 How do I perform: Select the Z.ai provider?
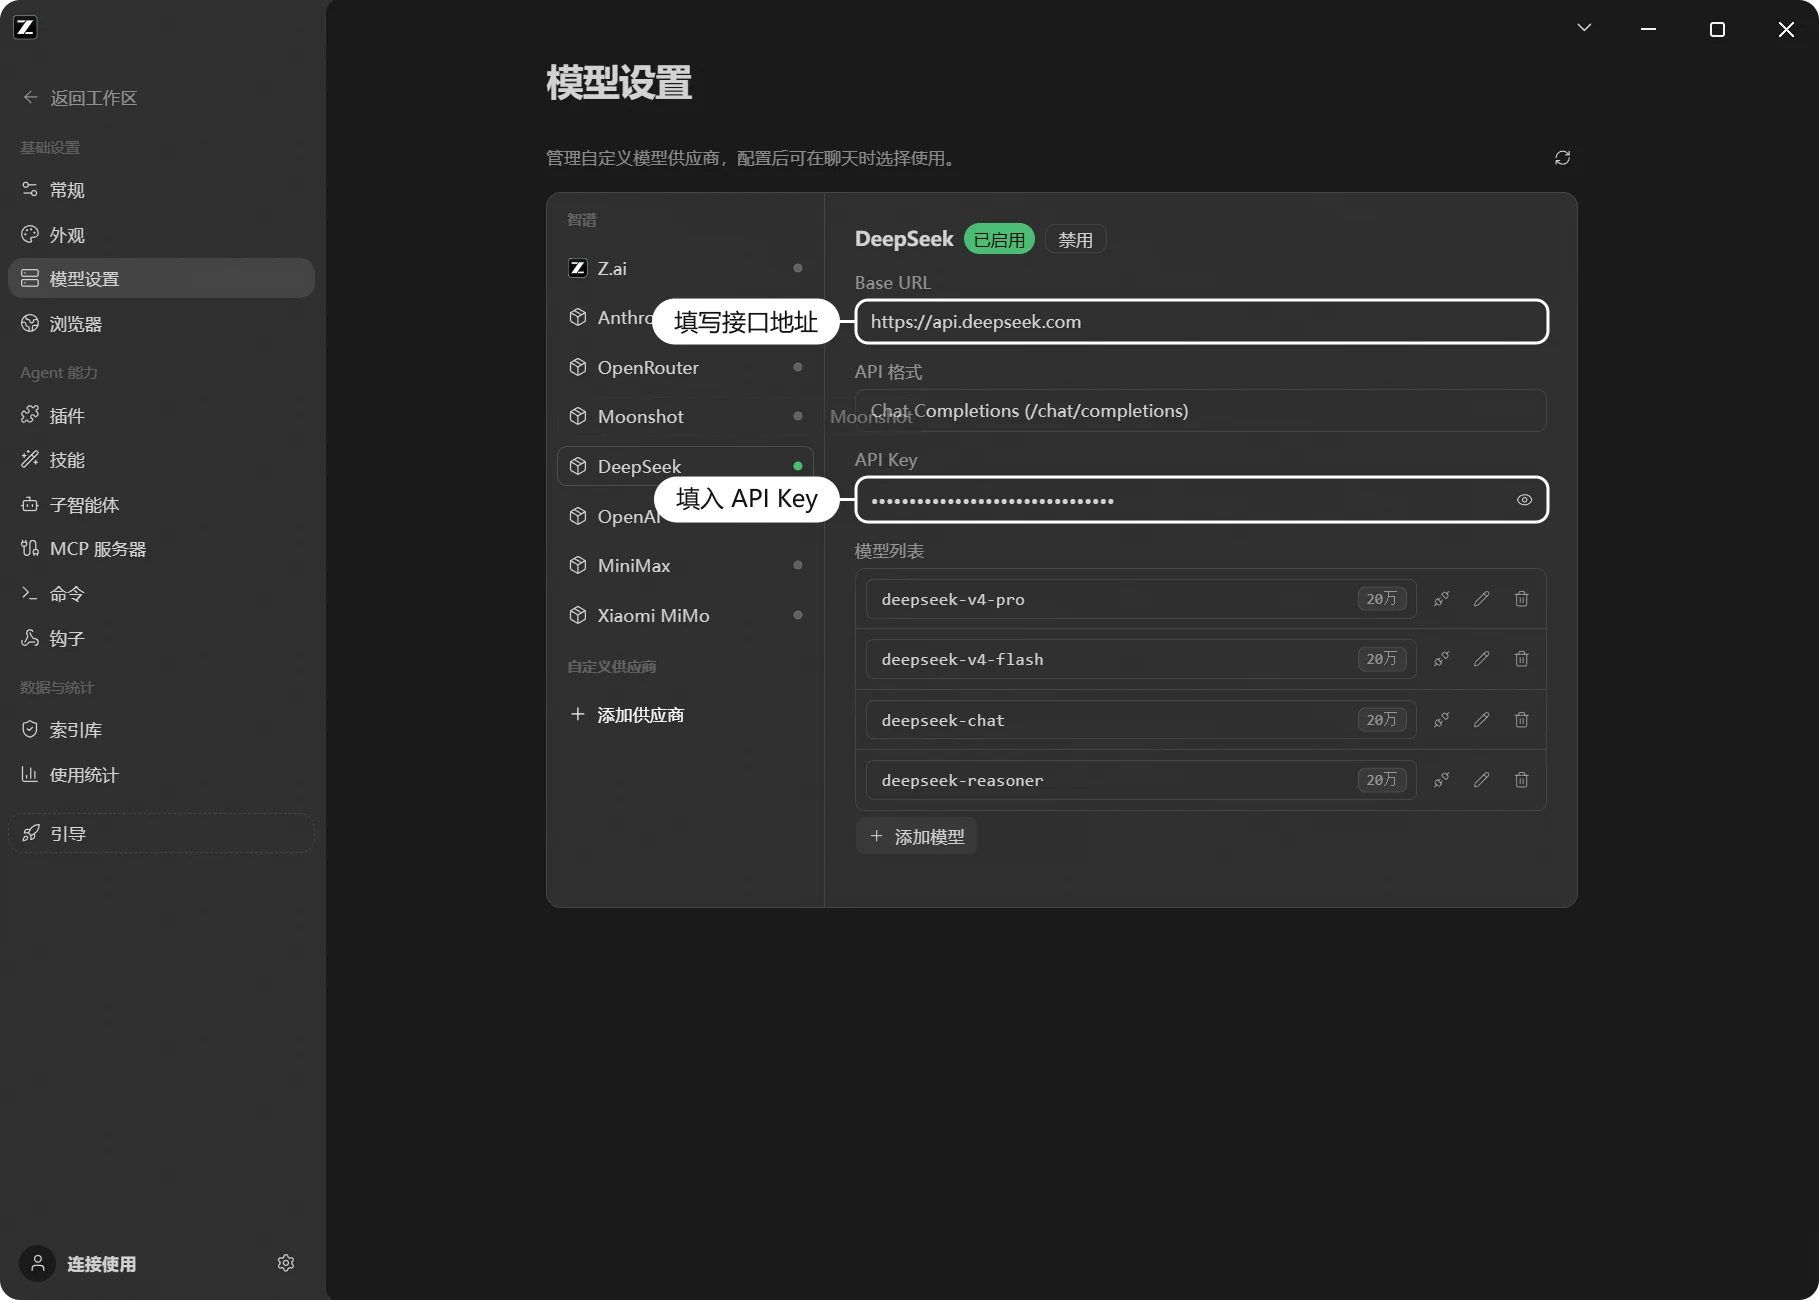685,268
